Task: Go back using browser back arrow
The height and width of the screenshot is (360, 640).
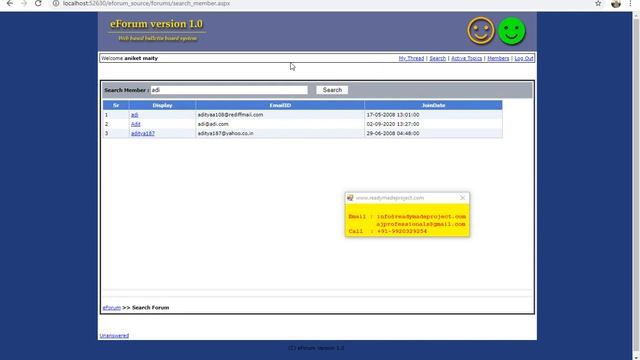Action: pyautogui.click(x=10, y=3)
